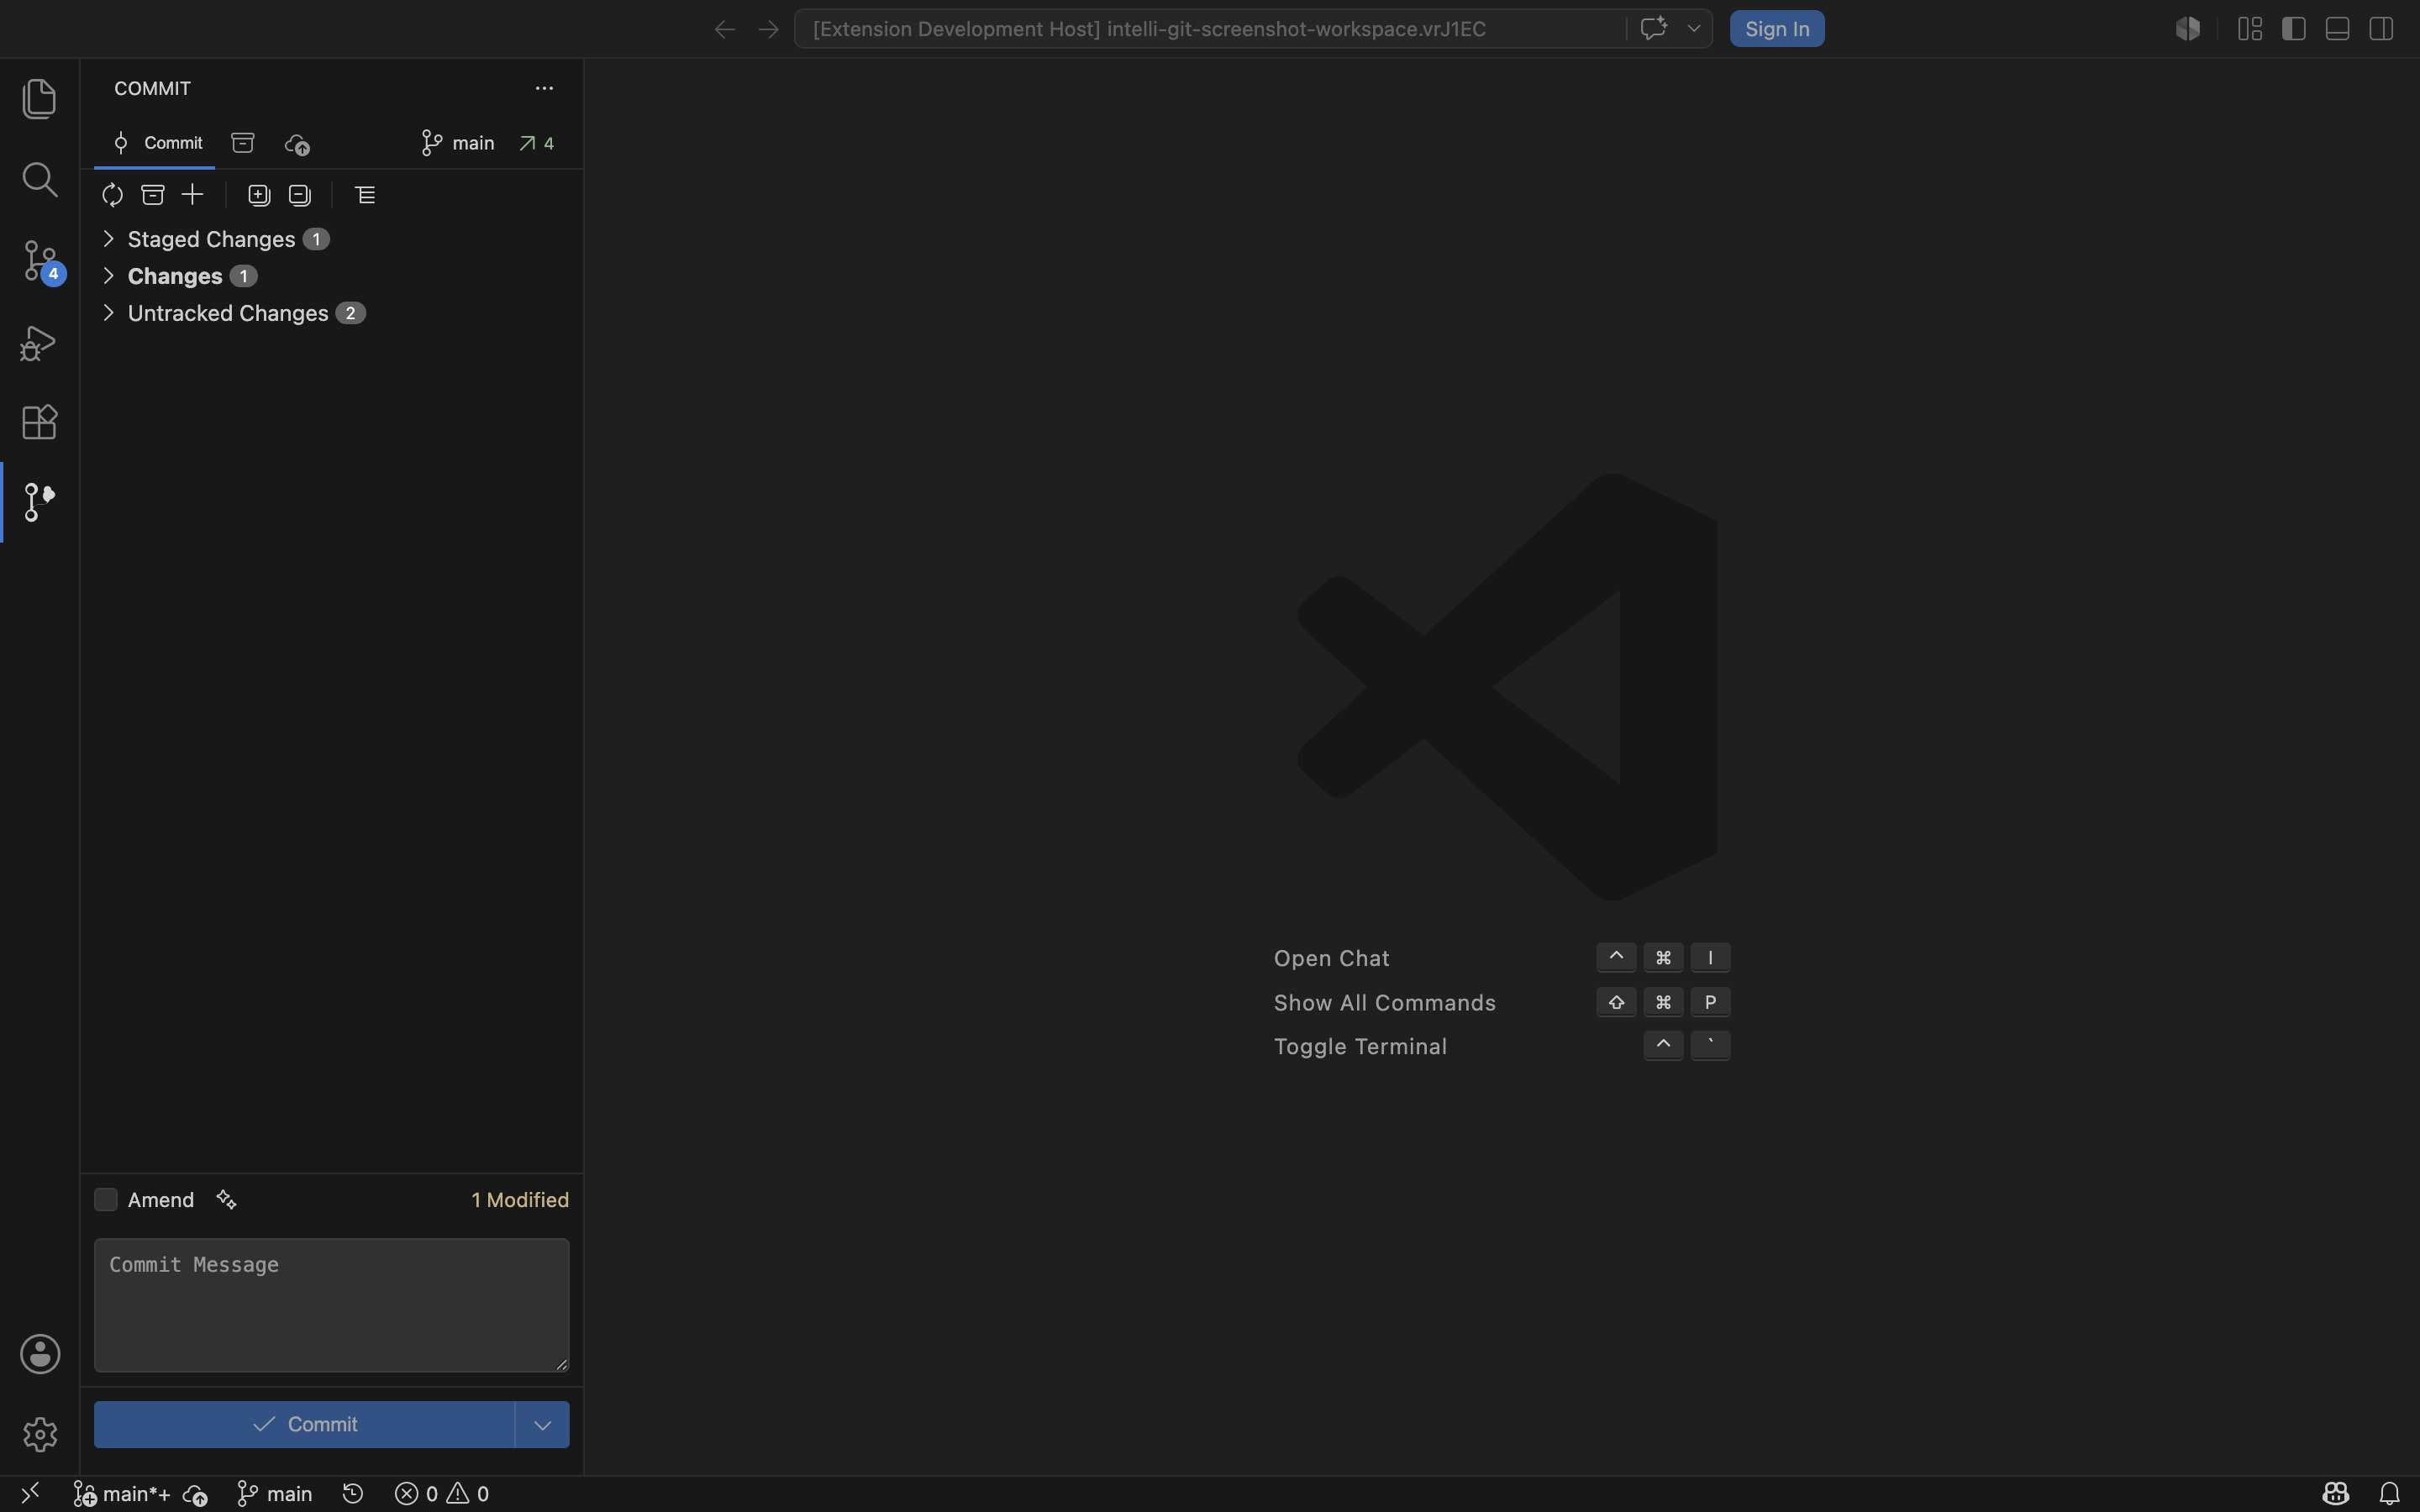
Task: Select the IntelliGit branch icon in activity bar
Action: point(39,502)
